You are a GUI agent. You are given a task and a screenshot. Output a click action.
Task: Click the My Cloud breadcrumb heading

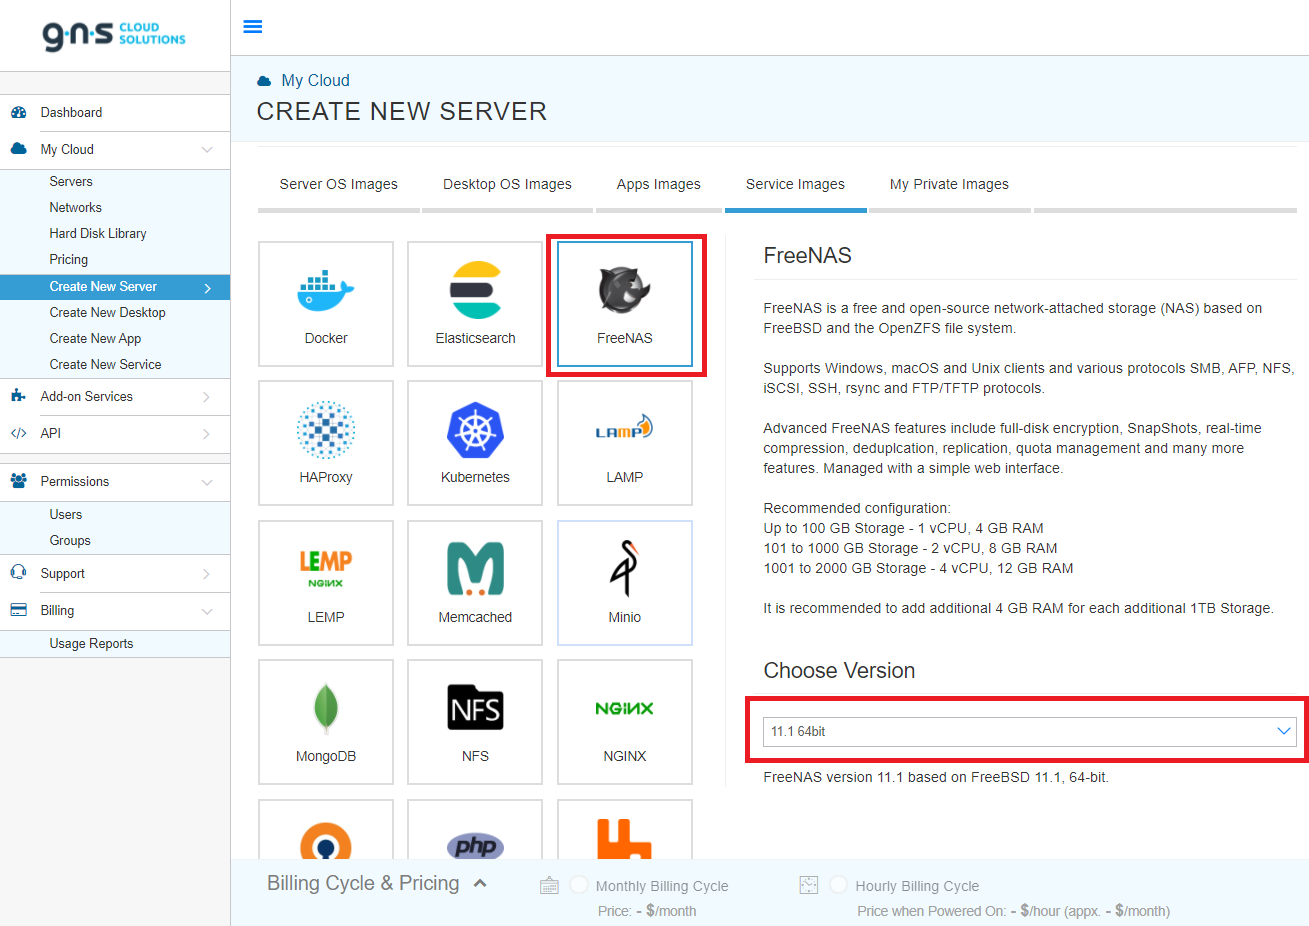[315, 80]
